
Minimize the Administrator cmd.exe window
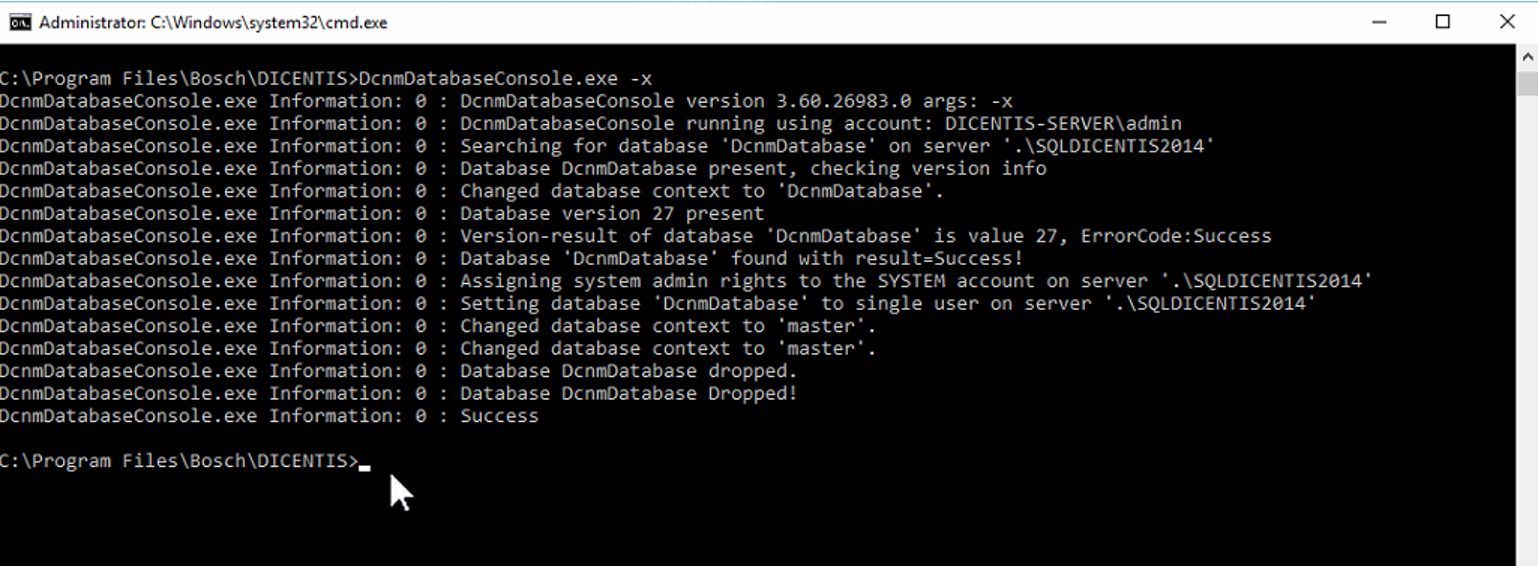(1379, 22)
